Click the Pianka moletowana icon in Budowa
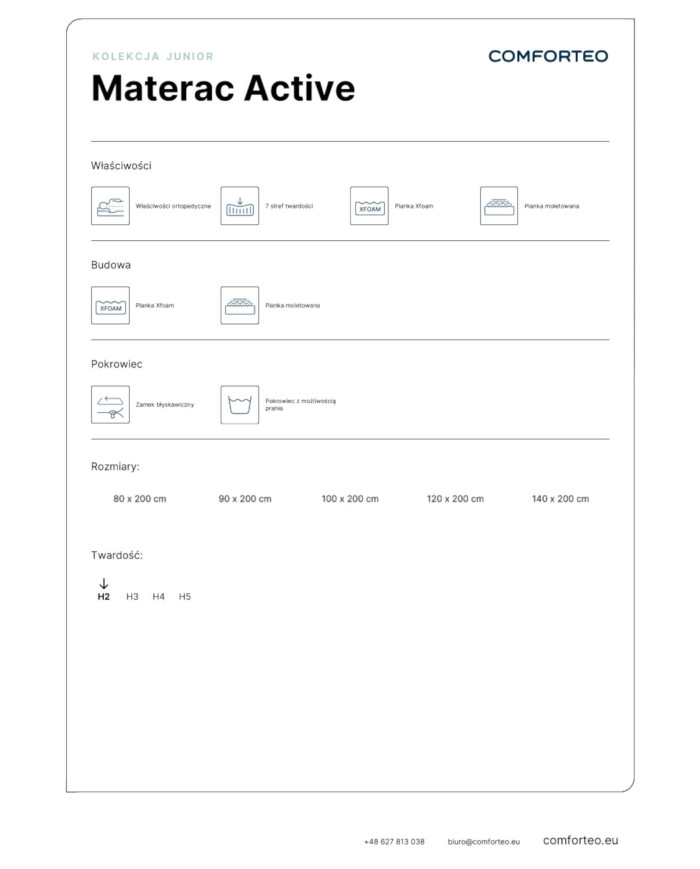The height and width of the screenshot is (869, 700). [240, 305]
